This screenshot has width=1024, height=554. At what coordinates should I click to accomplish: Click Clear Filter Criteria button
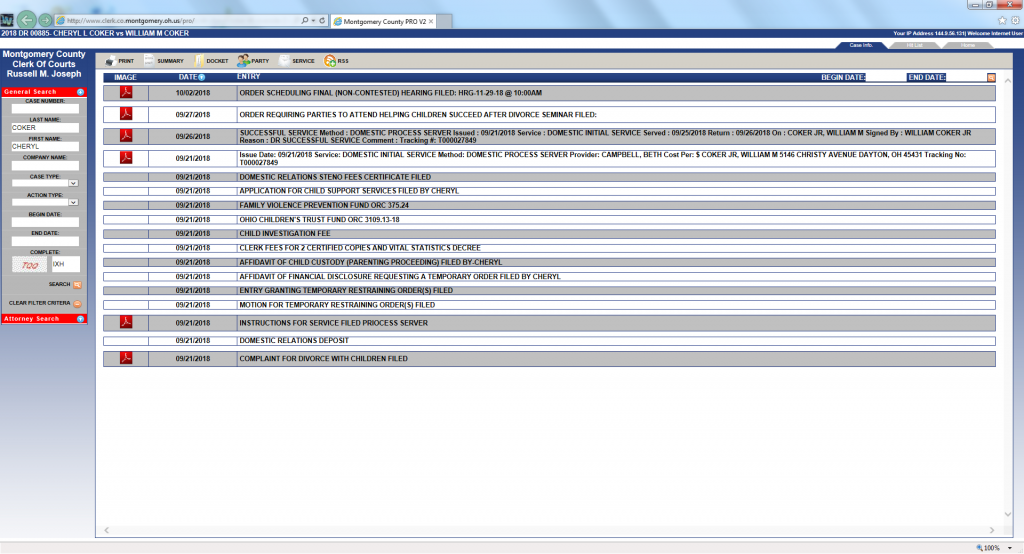tap(77, 303)
